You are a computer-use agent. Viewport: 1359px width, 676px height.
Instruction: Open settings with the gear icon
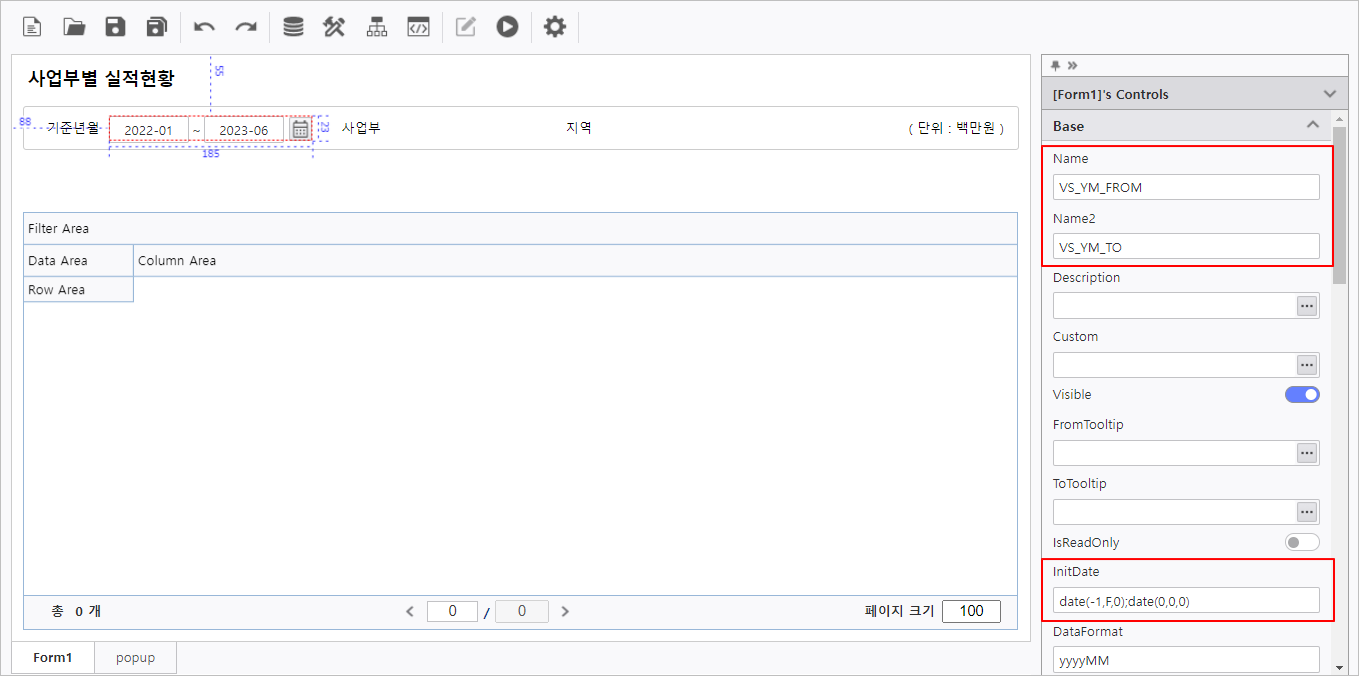[554, 27]
